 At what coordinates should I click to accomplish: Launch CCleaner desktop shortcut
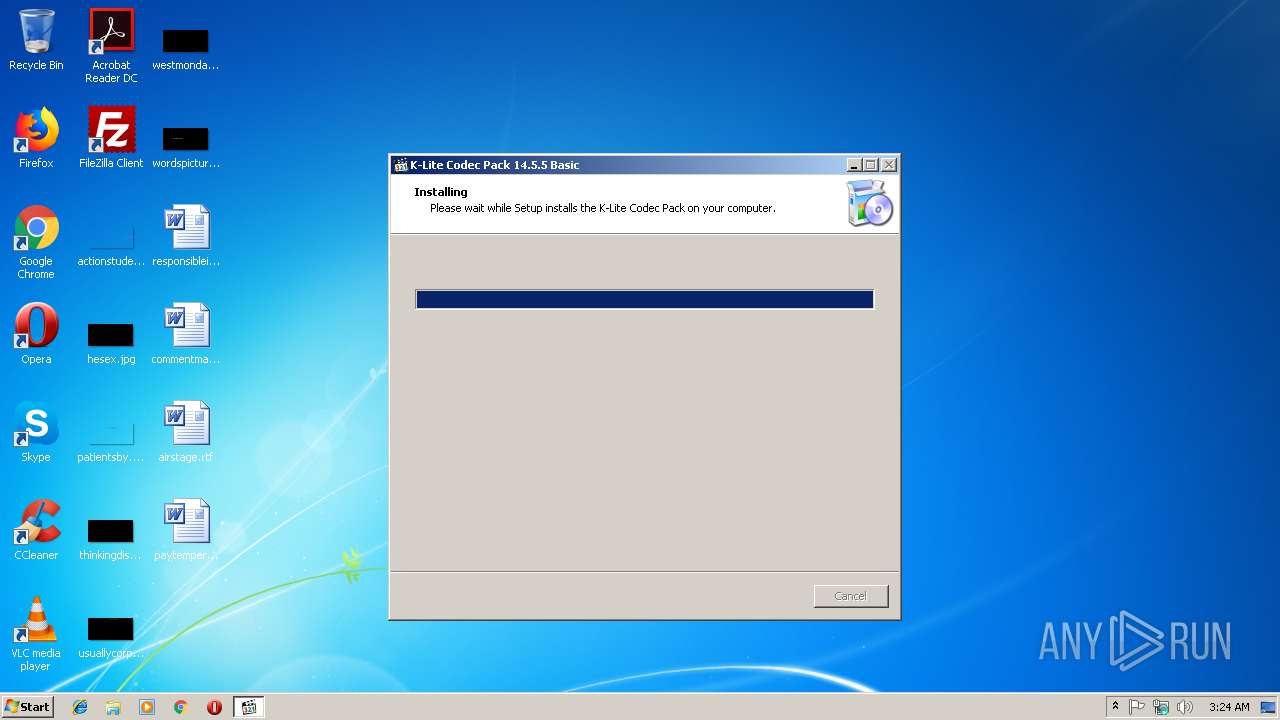[36, 530]
